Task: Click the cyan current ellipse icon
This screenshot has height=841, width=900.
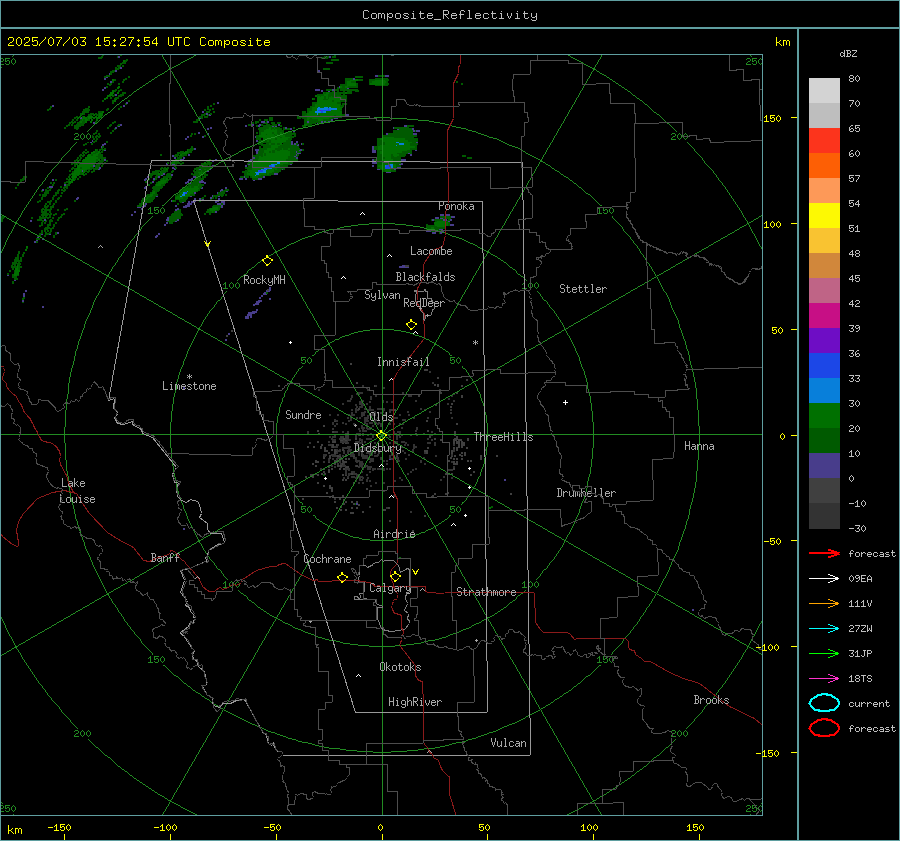Action: 824,703
